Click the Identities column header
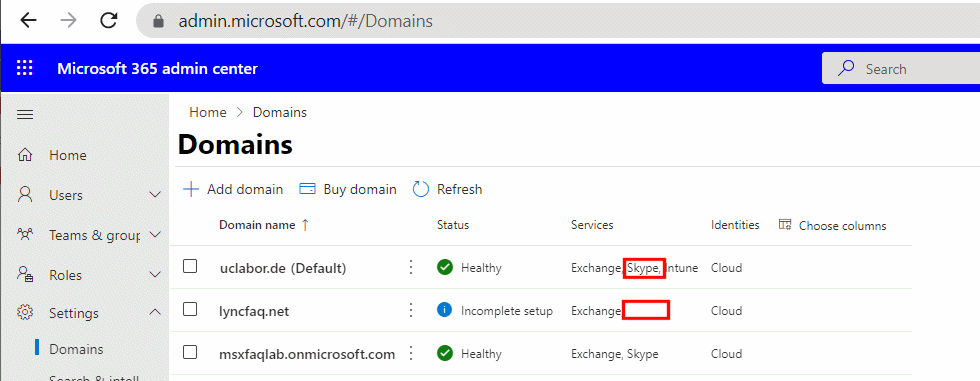 [x=735, y=225]
